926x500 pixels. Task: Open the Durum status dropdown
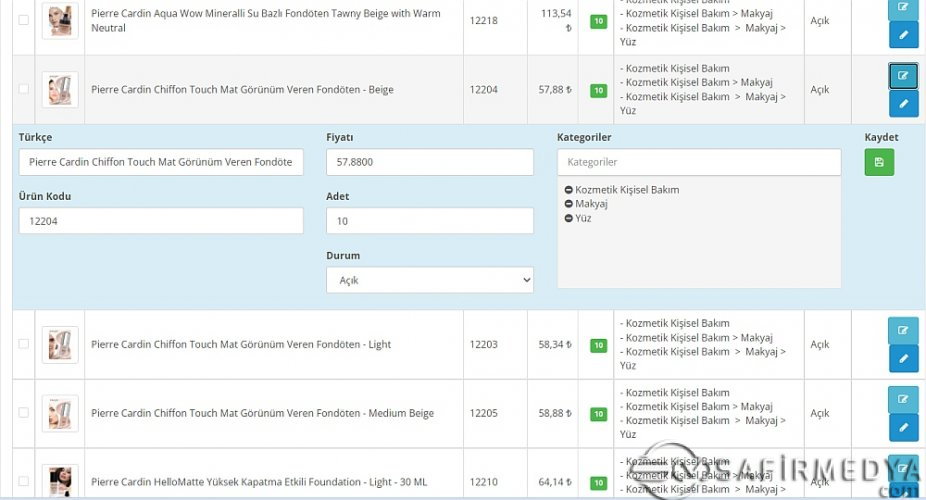point(429,280)
